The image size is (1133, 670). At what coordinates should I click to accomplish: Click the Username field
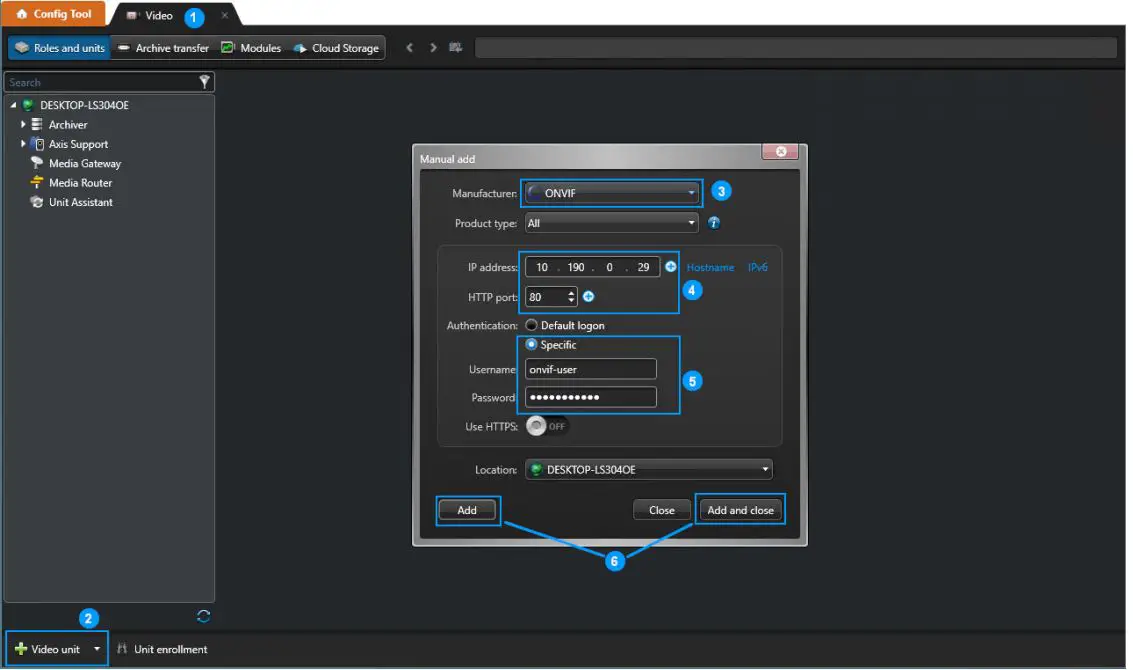590,369
